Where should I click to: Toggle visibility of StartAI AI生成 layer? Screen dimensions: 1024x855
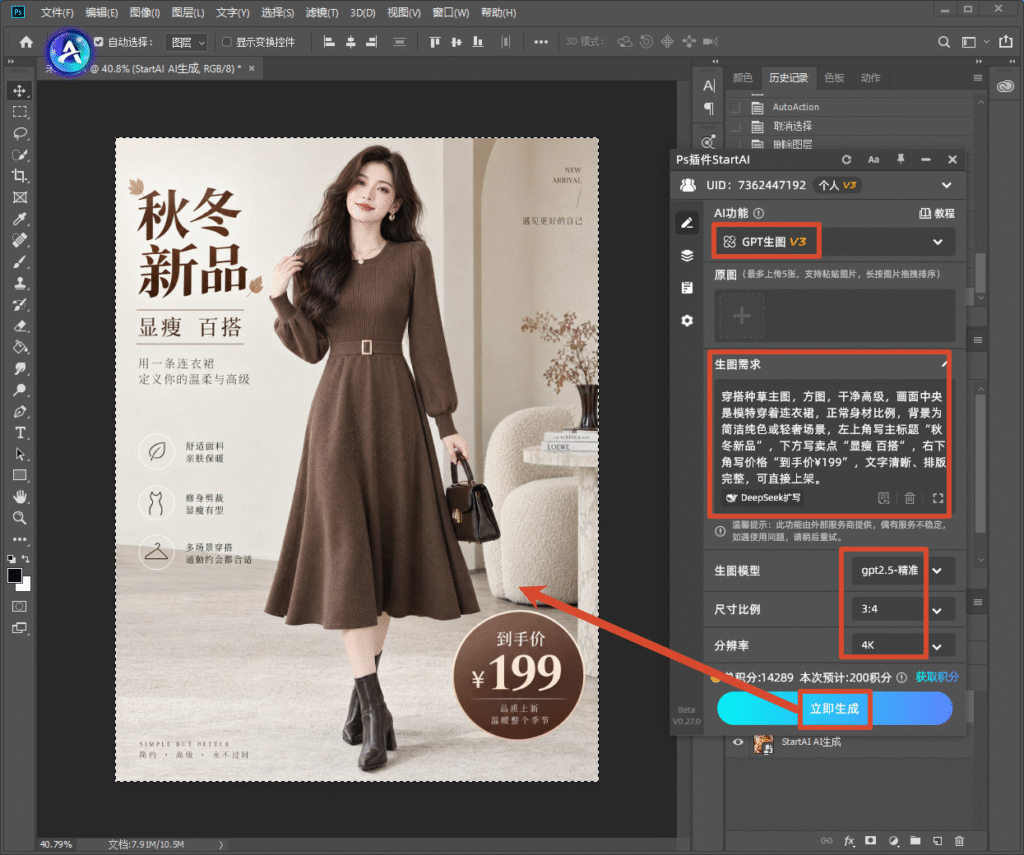(738, 742)
